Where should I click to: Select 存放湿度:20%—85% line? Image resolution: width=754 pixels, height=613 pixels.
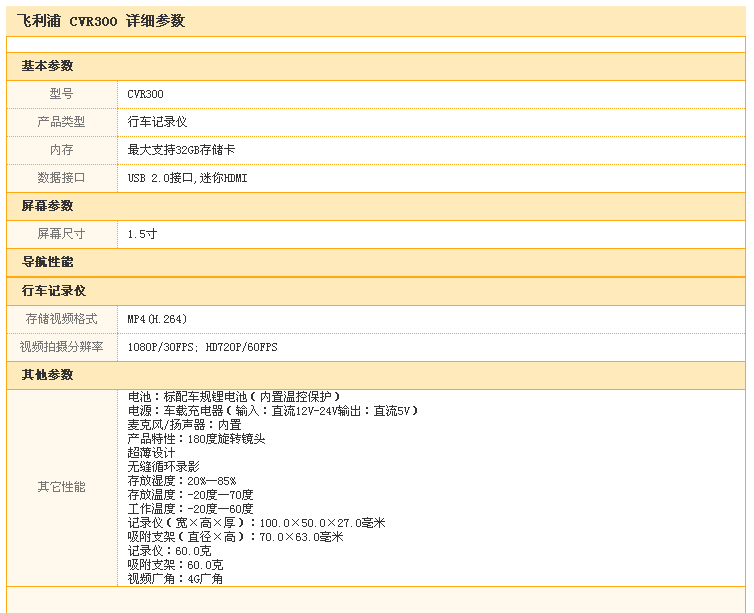click(x=182, y=481)
